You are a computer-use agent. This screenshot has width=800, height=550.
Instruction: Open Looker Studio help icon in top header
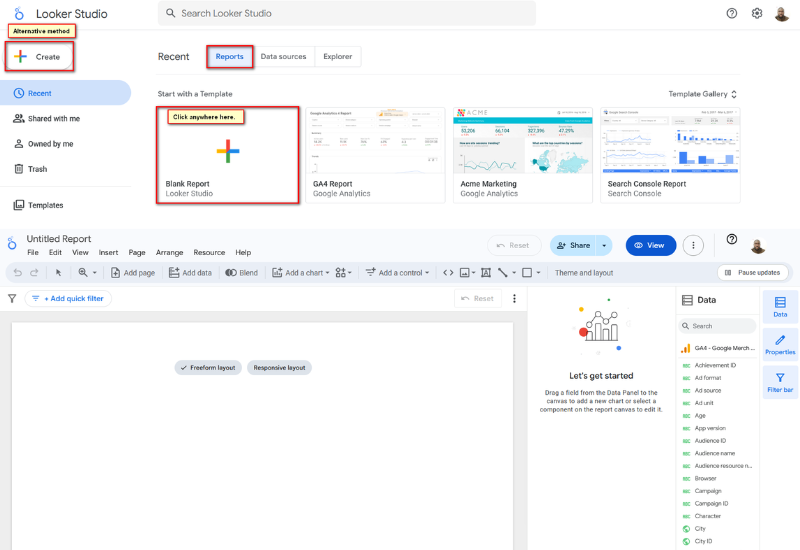pos(732,13)
